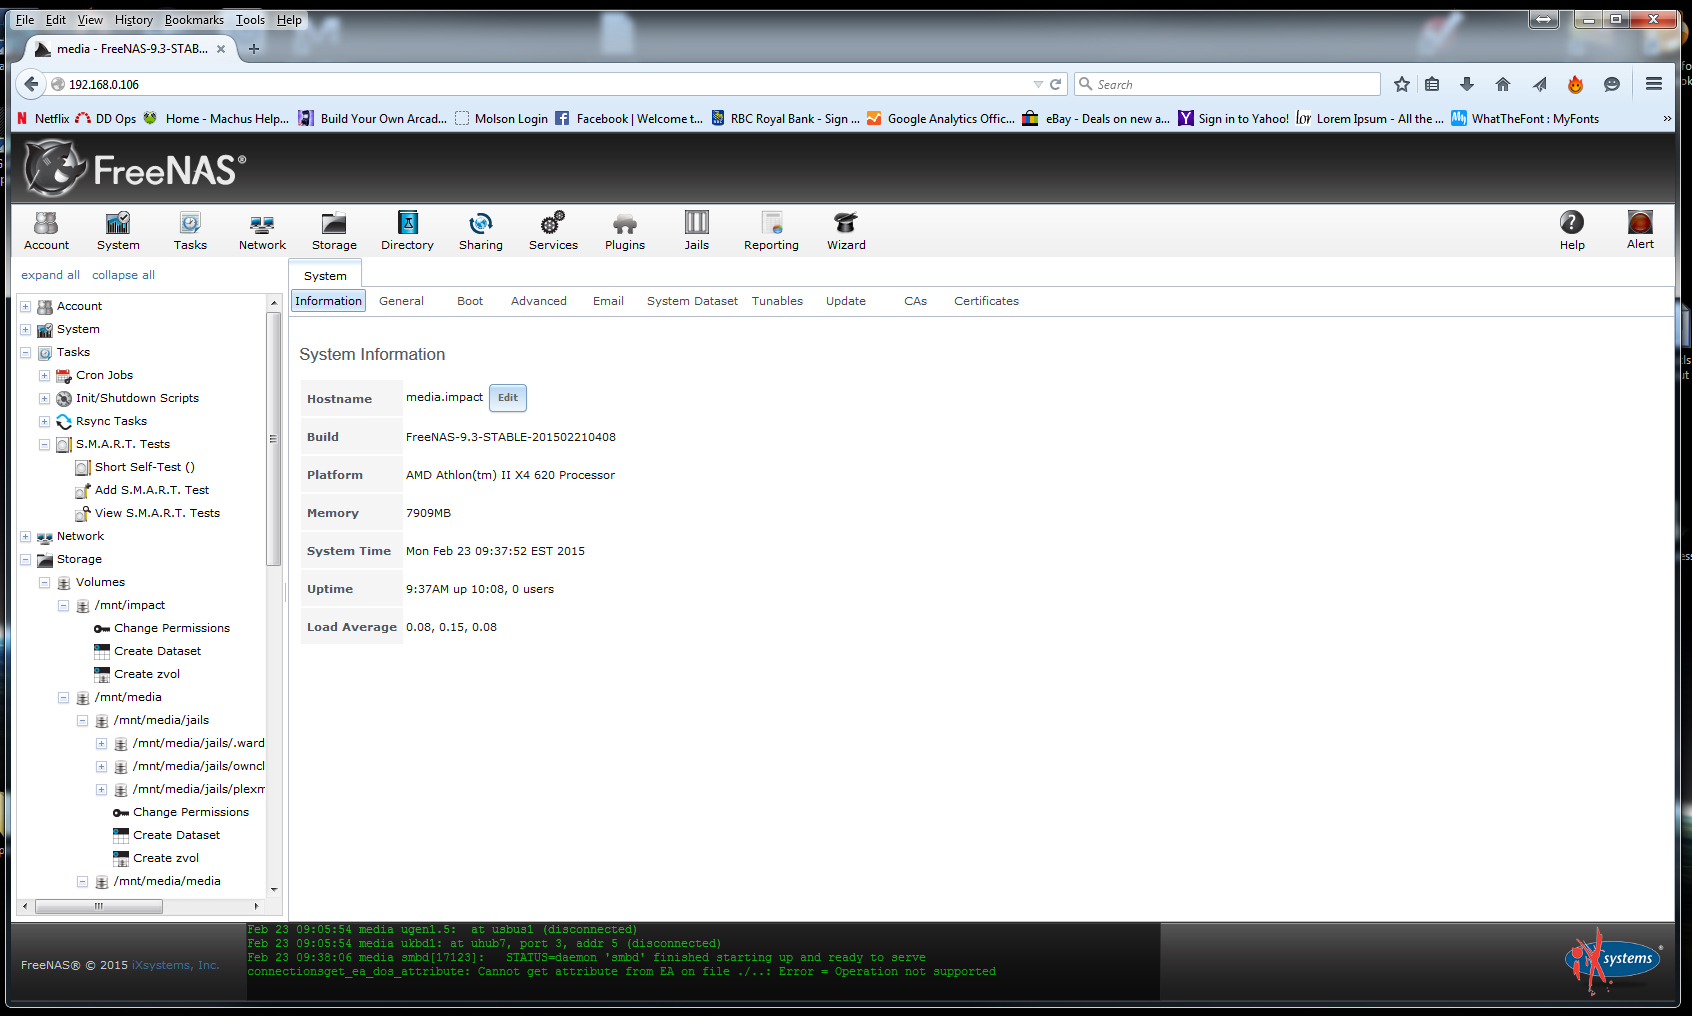Expand the Account tree node
Viewport: 1692px width, 1016px height.
[x=26, y=306]
